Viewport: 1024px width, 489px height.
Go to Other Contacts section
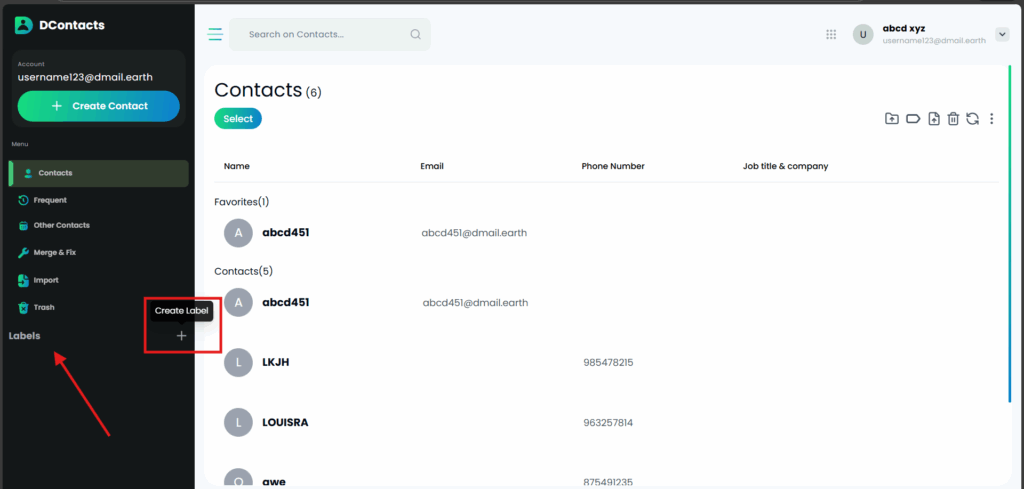(x=63, y=226)
